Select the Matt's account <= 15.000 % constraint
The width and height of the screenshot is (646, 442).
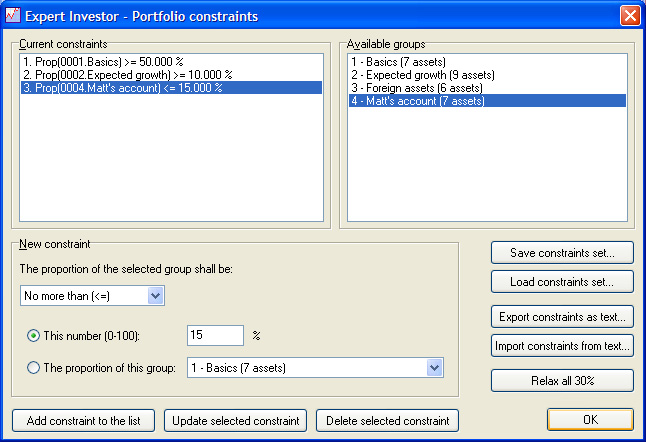(122, 88)
